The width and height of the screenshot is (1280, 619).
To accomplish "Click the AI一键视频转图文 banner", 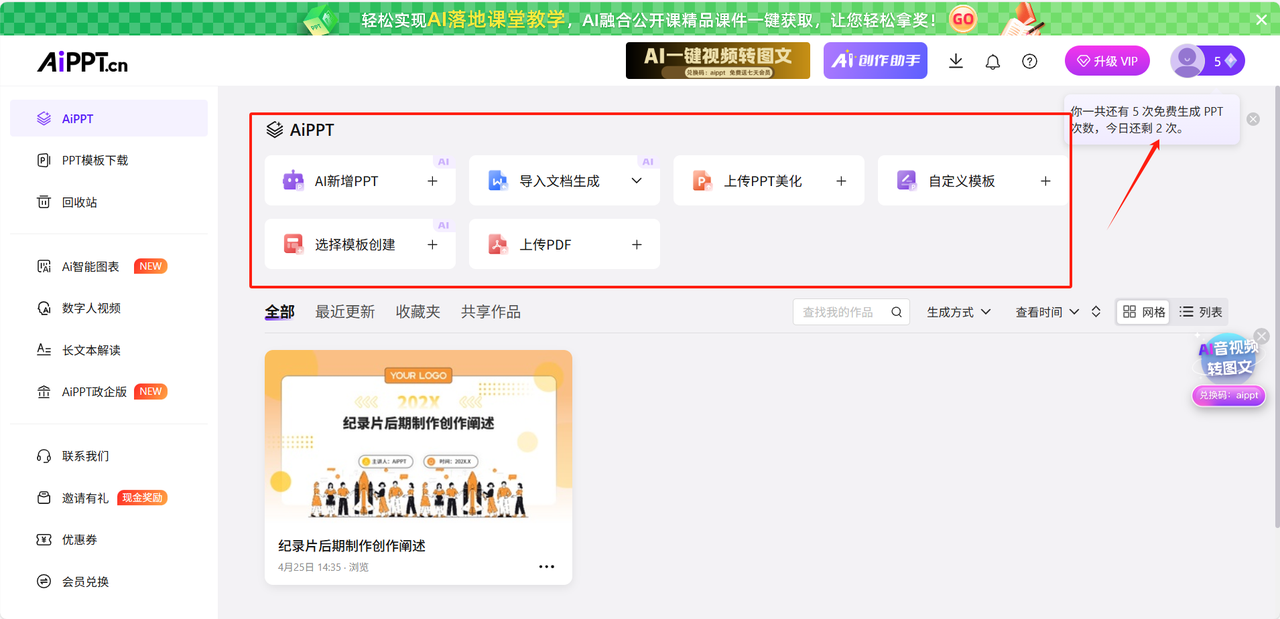I will point(718,60).
